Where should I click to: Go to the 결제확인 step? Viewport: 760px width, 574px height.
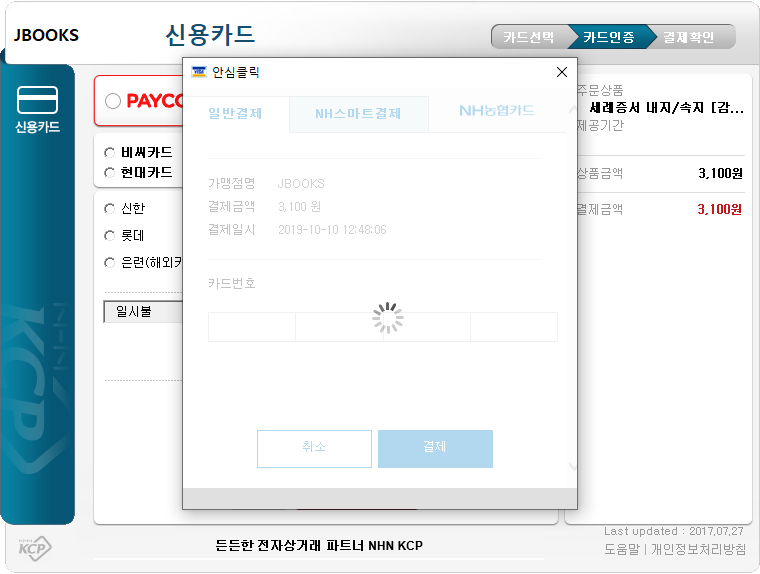[x=689, y=37]
